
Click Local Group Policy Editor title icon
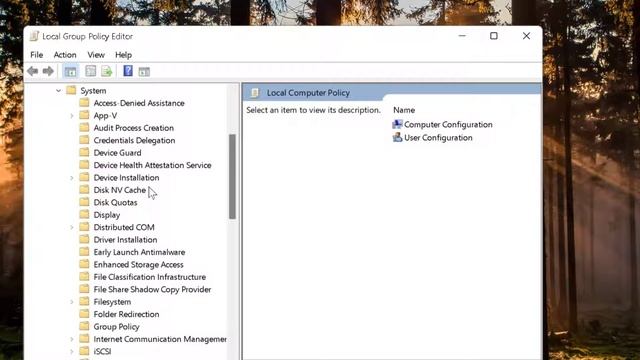click(34, 36)
